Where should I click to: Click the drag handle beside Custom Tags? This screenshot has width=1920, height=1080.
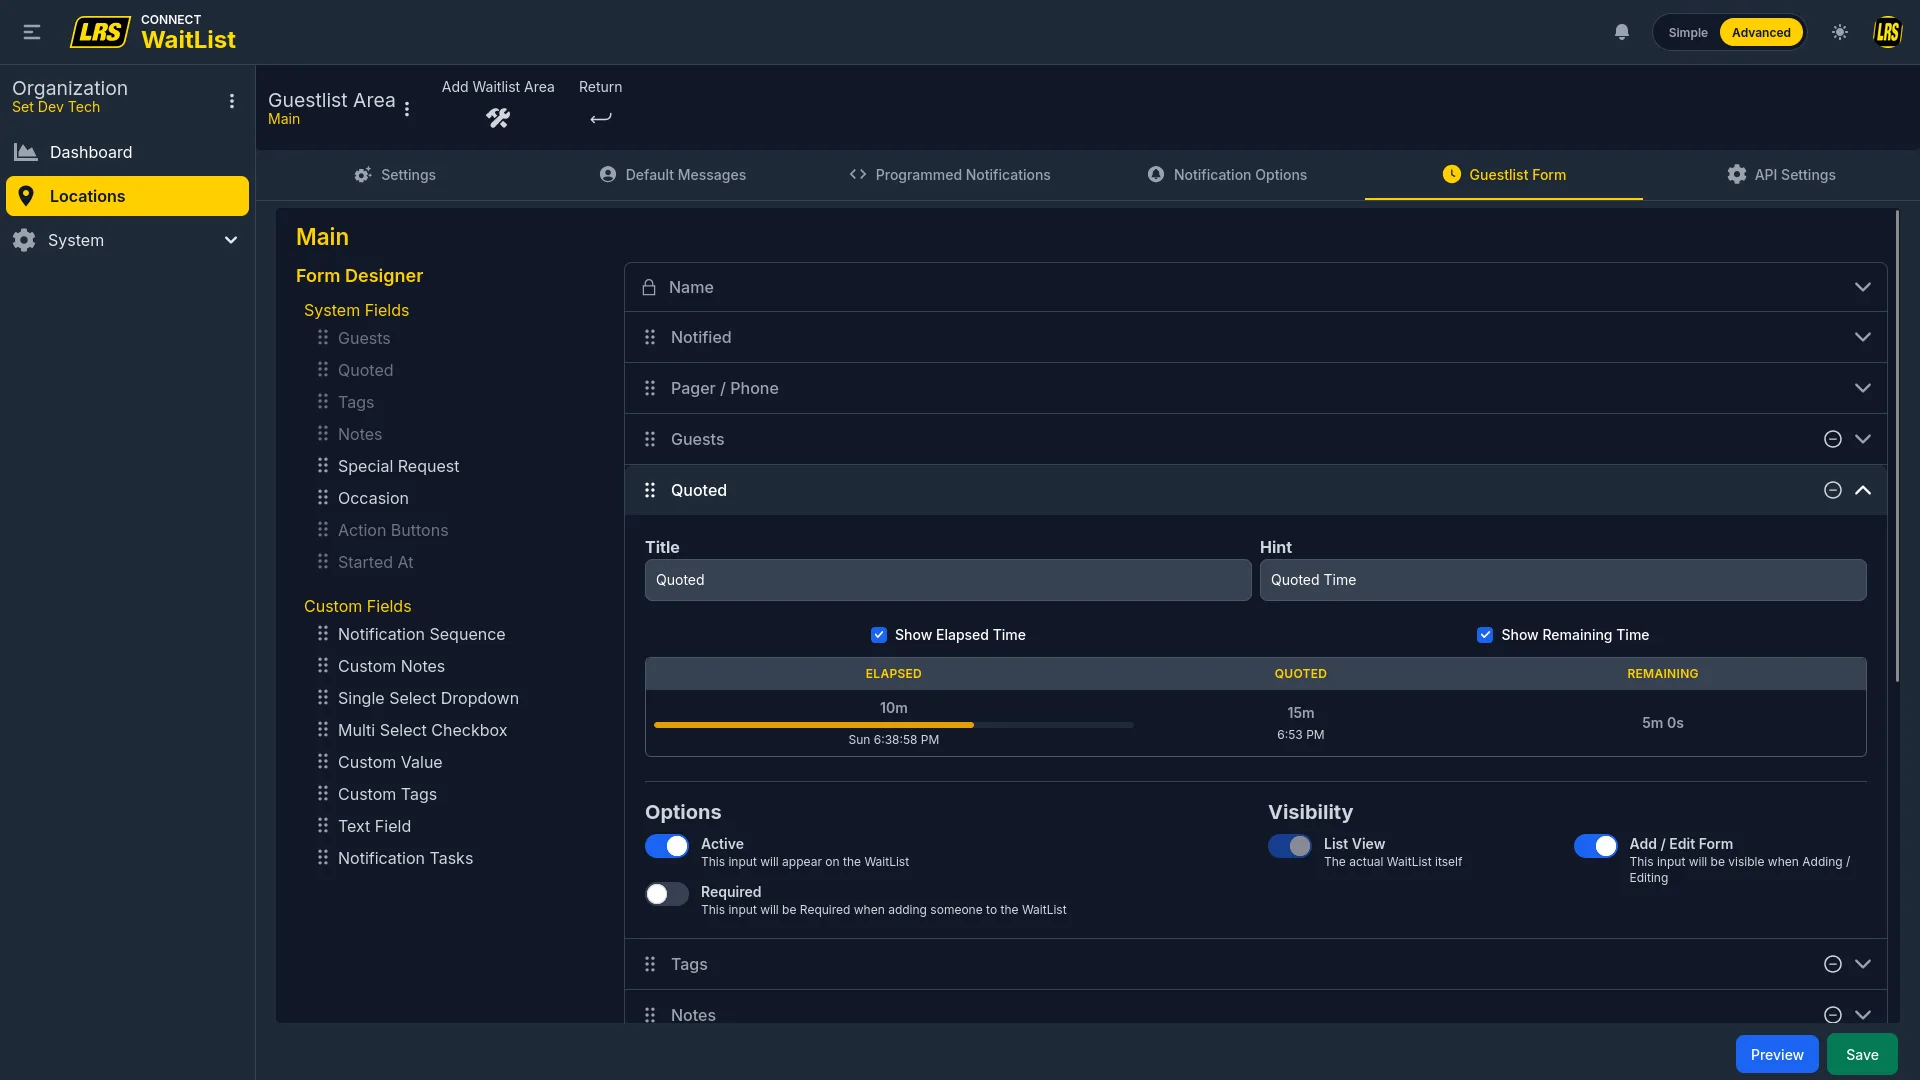point(323,793)
